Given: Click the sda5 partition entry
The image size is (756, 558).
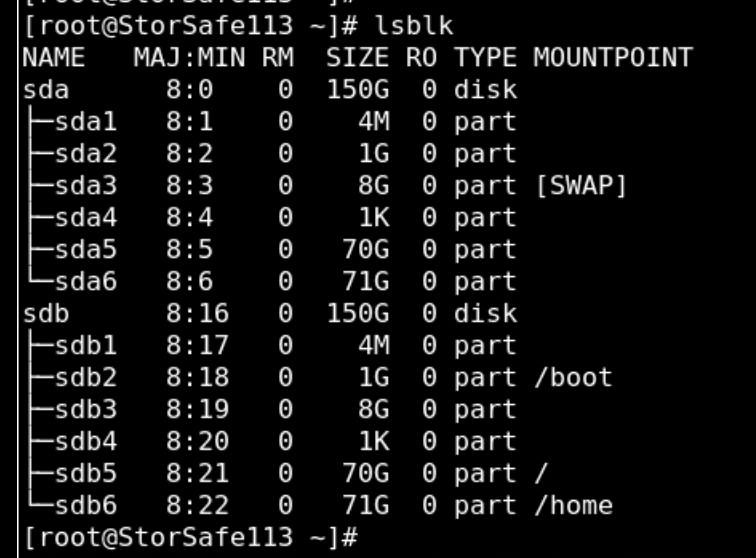Looking at the screenshot, I should click(86, 249).
